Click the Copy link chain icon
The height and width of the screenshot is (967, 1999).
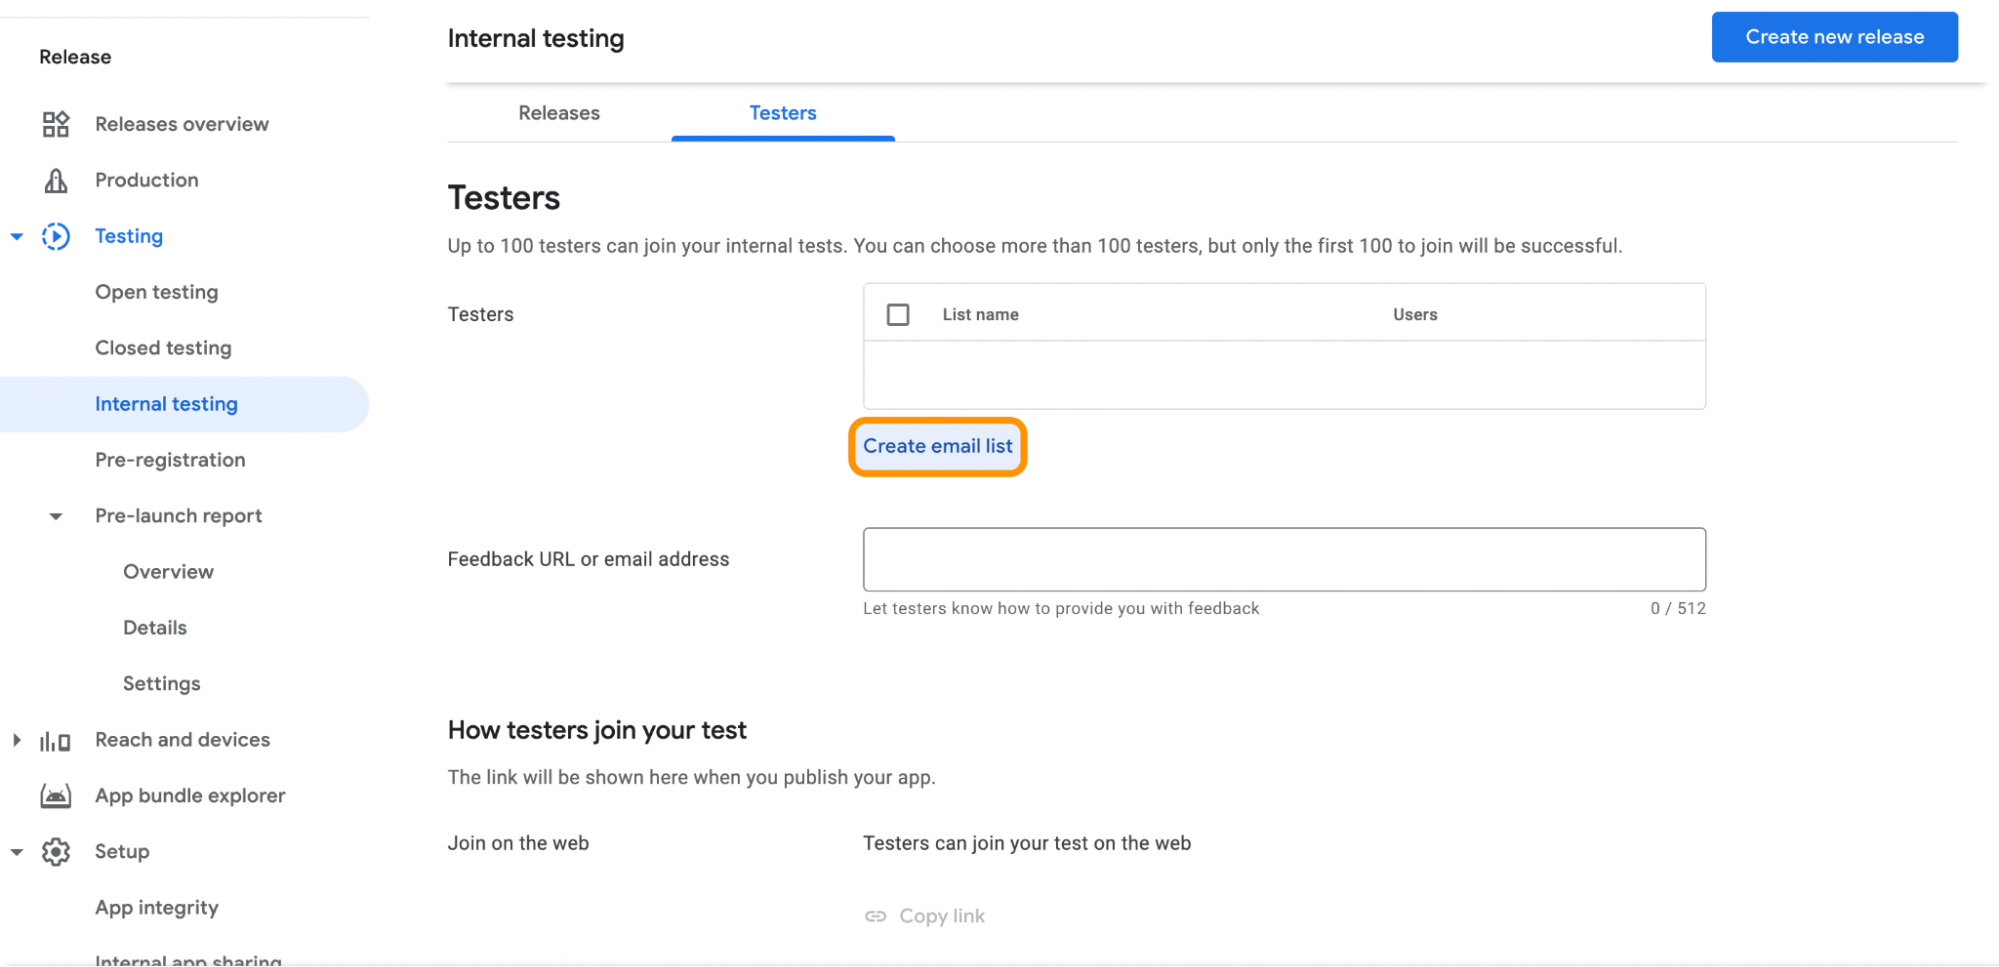coord(875,916)
